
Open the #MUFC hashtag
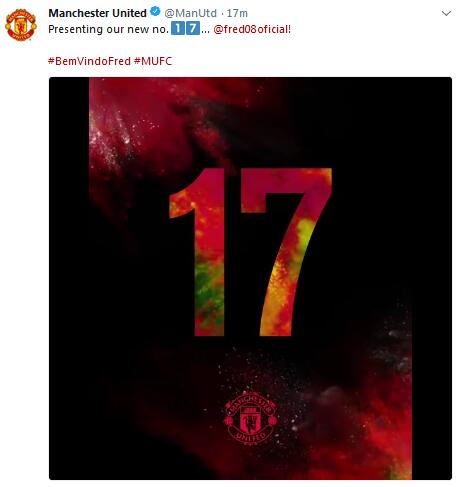(x=153, y=61)
